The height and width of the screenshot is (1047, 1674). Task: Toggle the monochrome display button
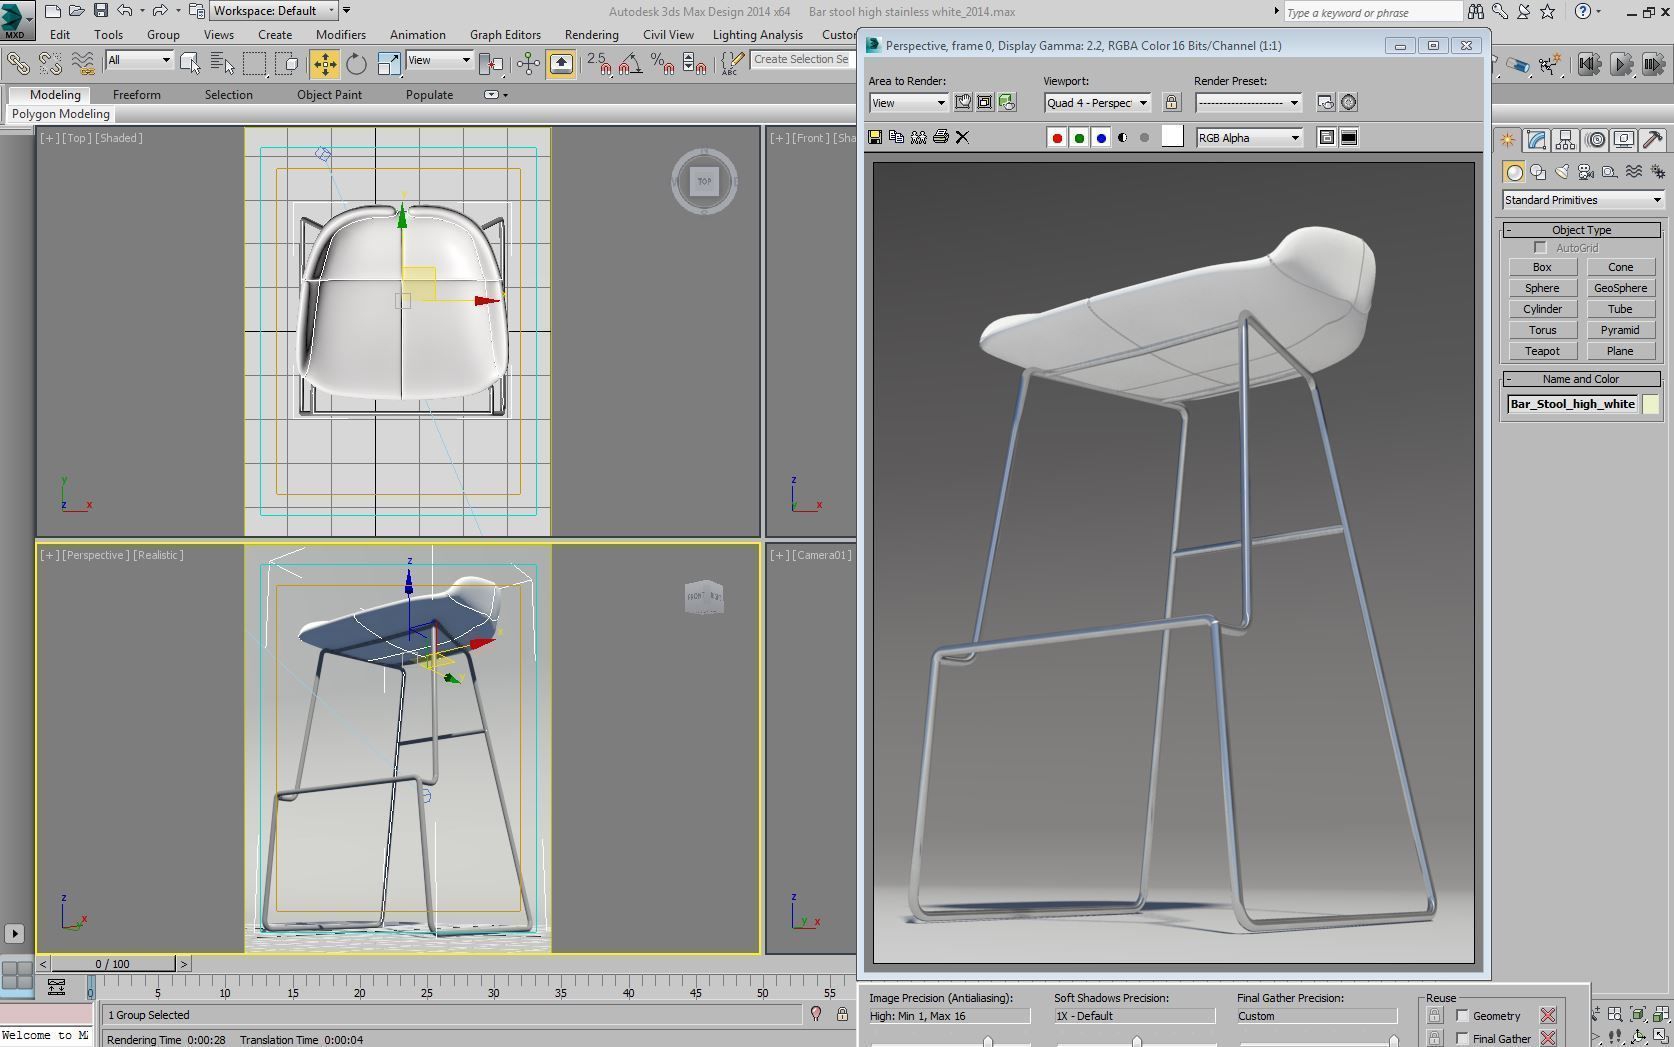1145,138
